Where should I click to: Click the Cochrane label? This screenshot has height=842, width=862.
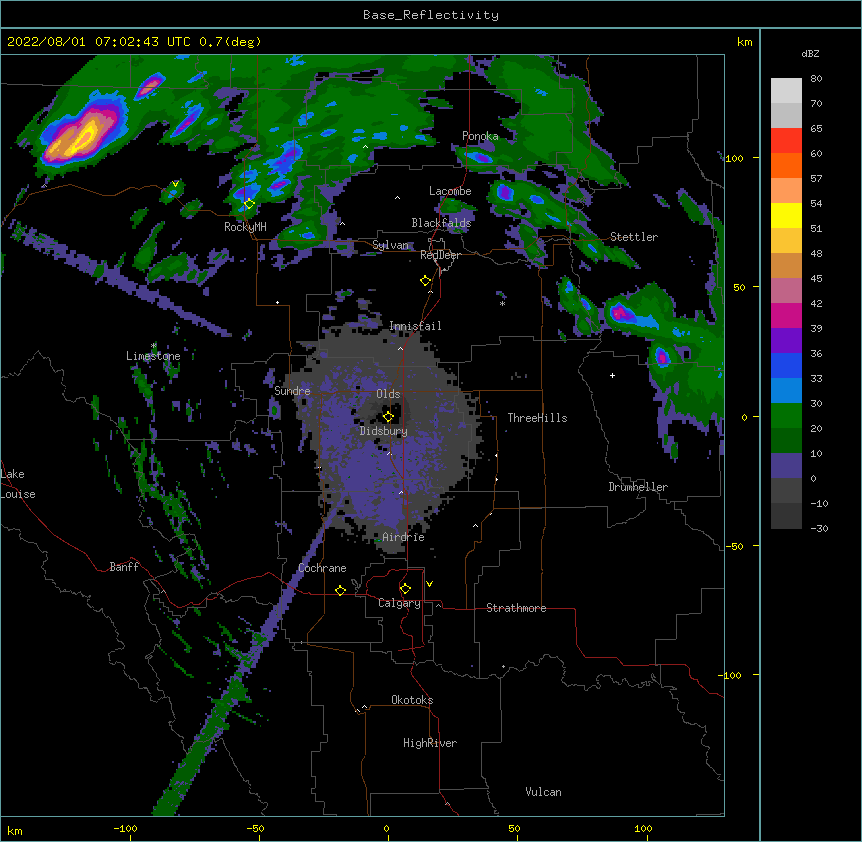[322, 568]
